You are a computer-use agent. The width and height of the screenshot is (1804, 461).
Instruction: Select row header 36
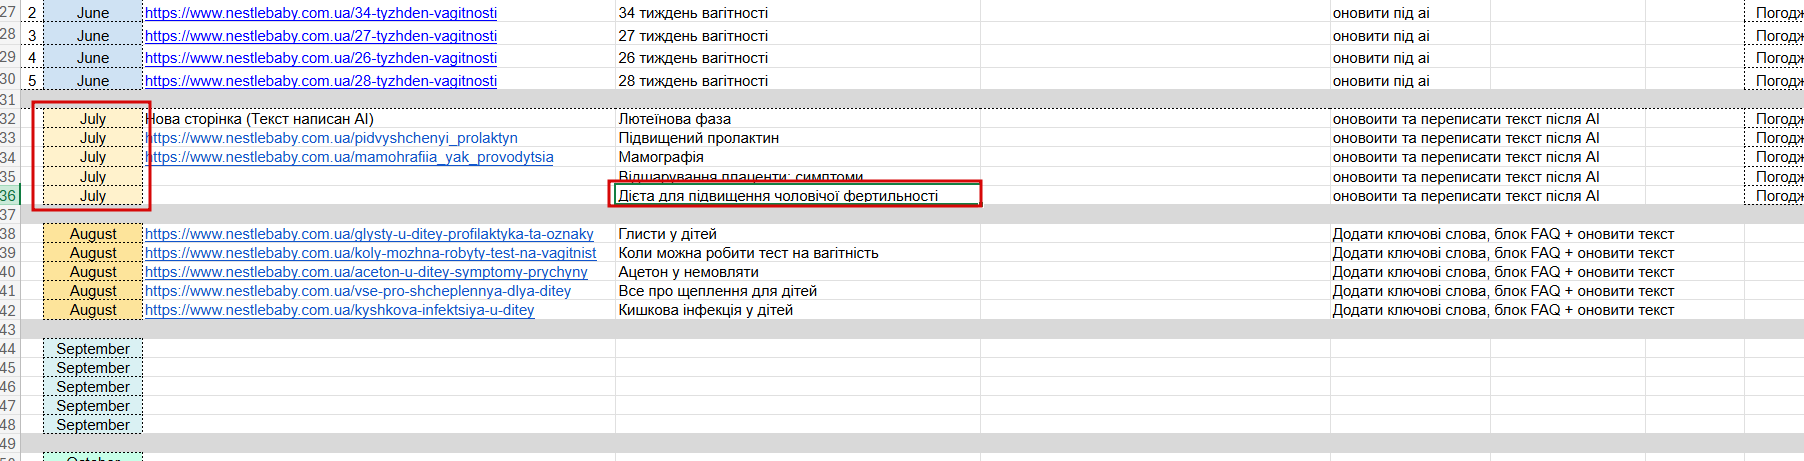[x=9, y=196]
